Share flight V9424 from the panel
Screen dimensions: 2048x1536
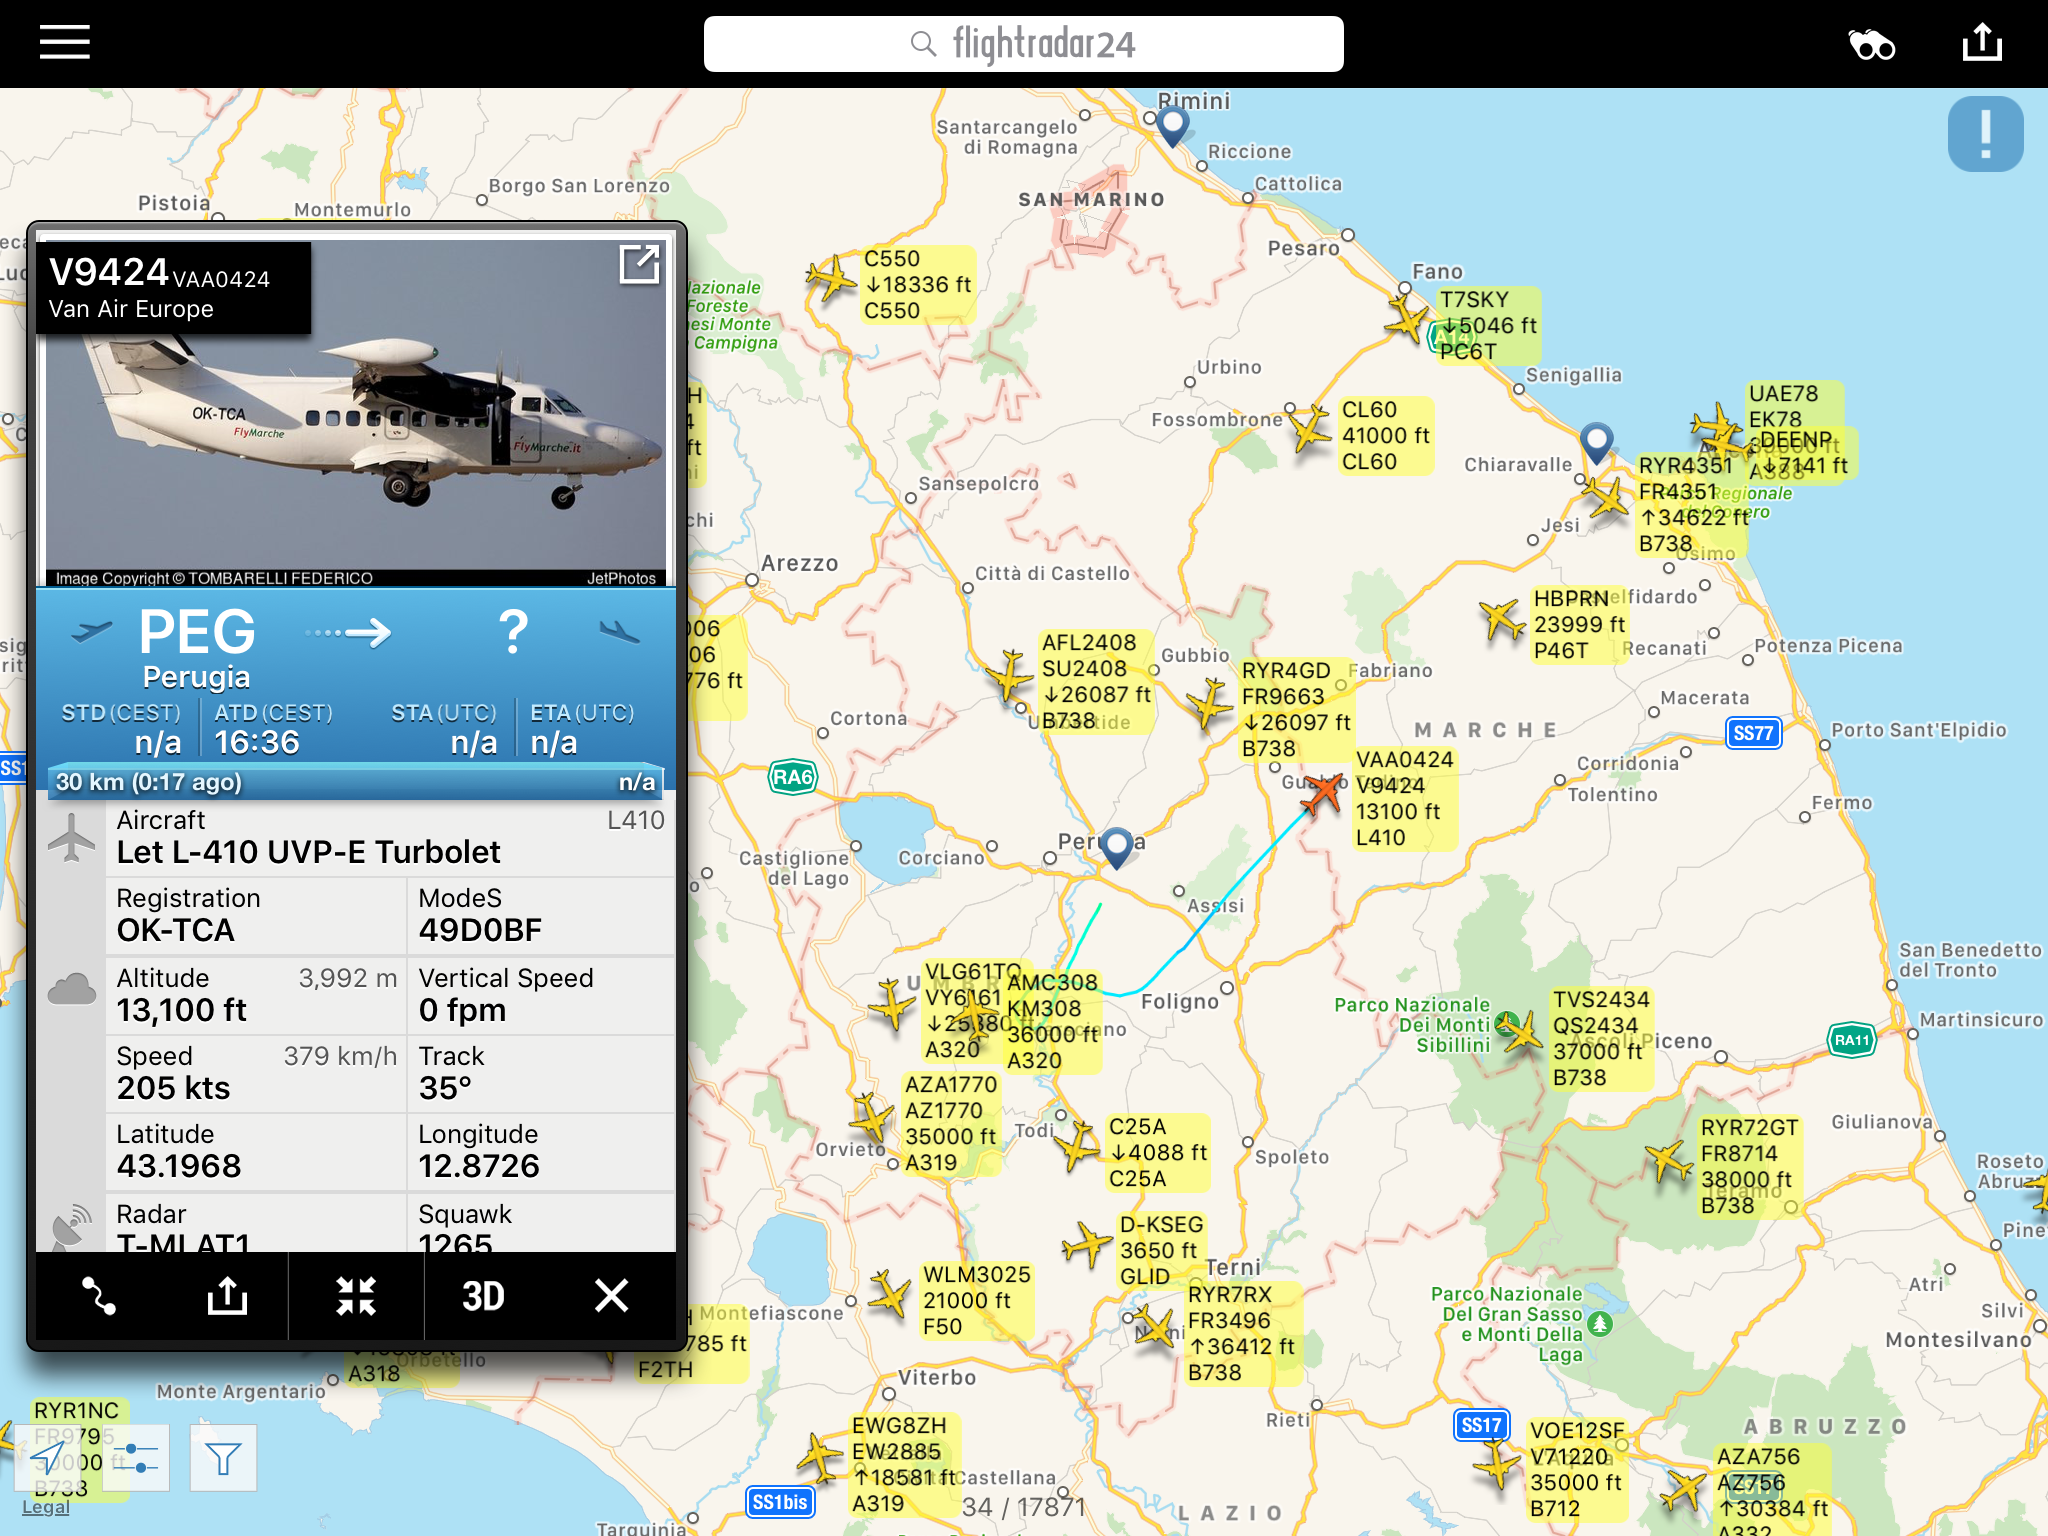(x=227, y=1295)
